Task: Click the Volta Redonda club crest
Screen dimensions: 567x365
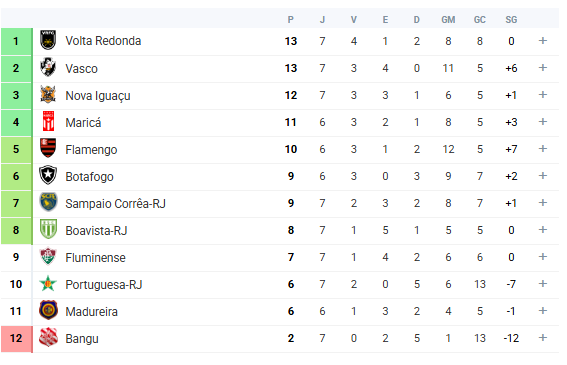Action: pos(48,41)
